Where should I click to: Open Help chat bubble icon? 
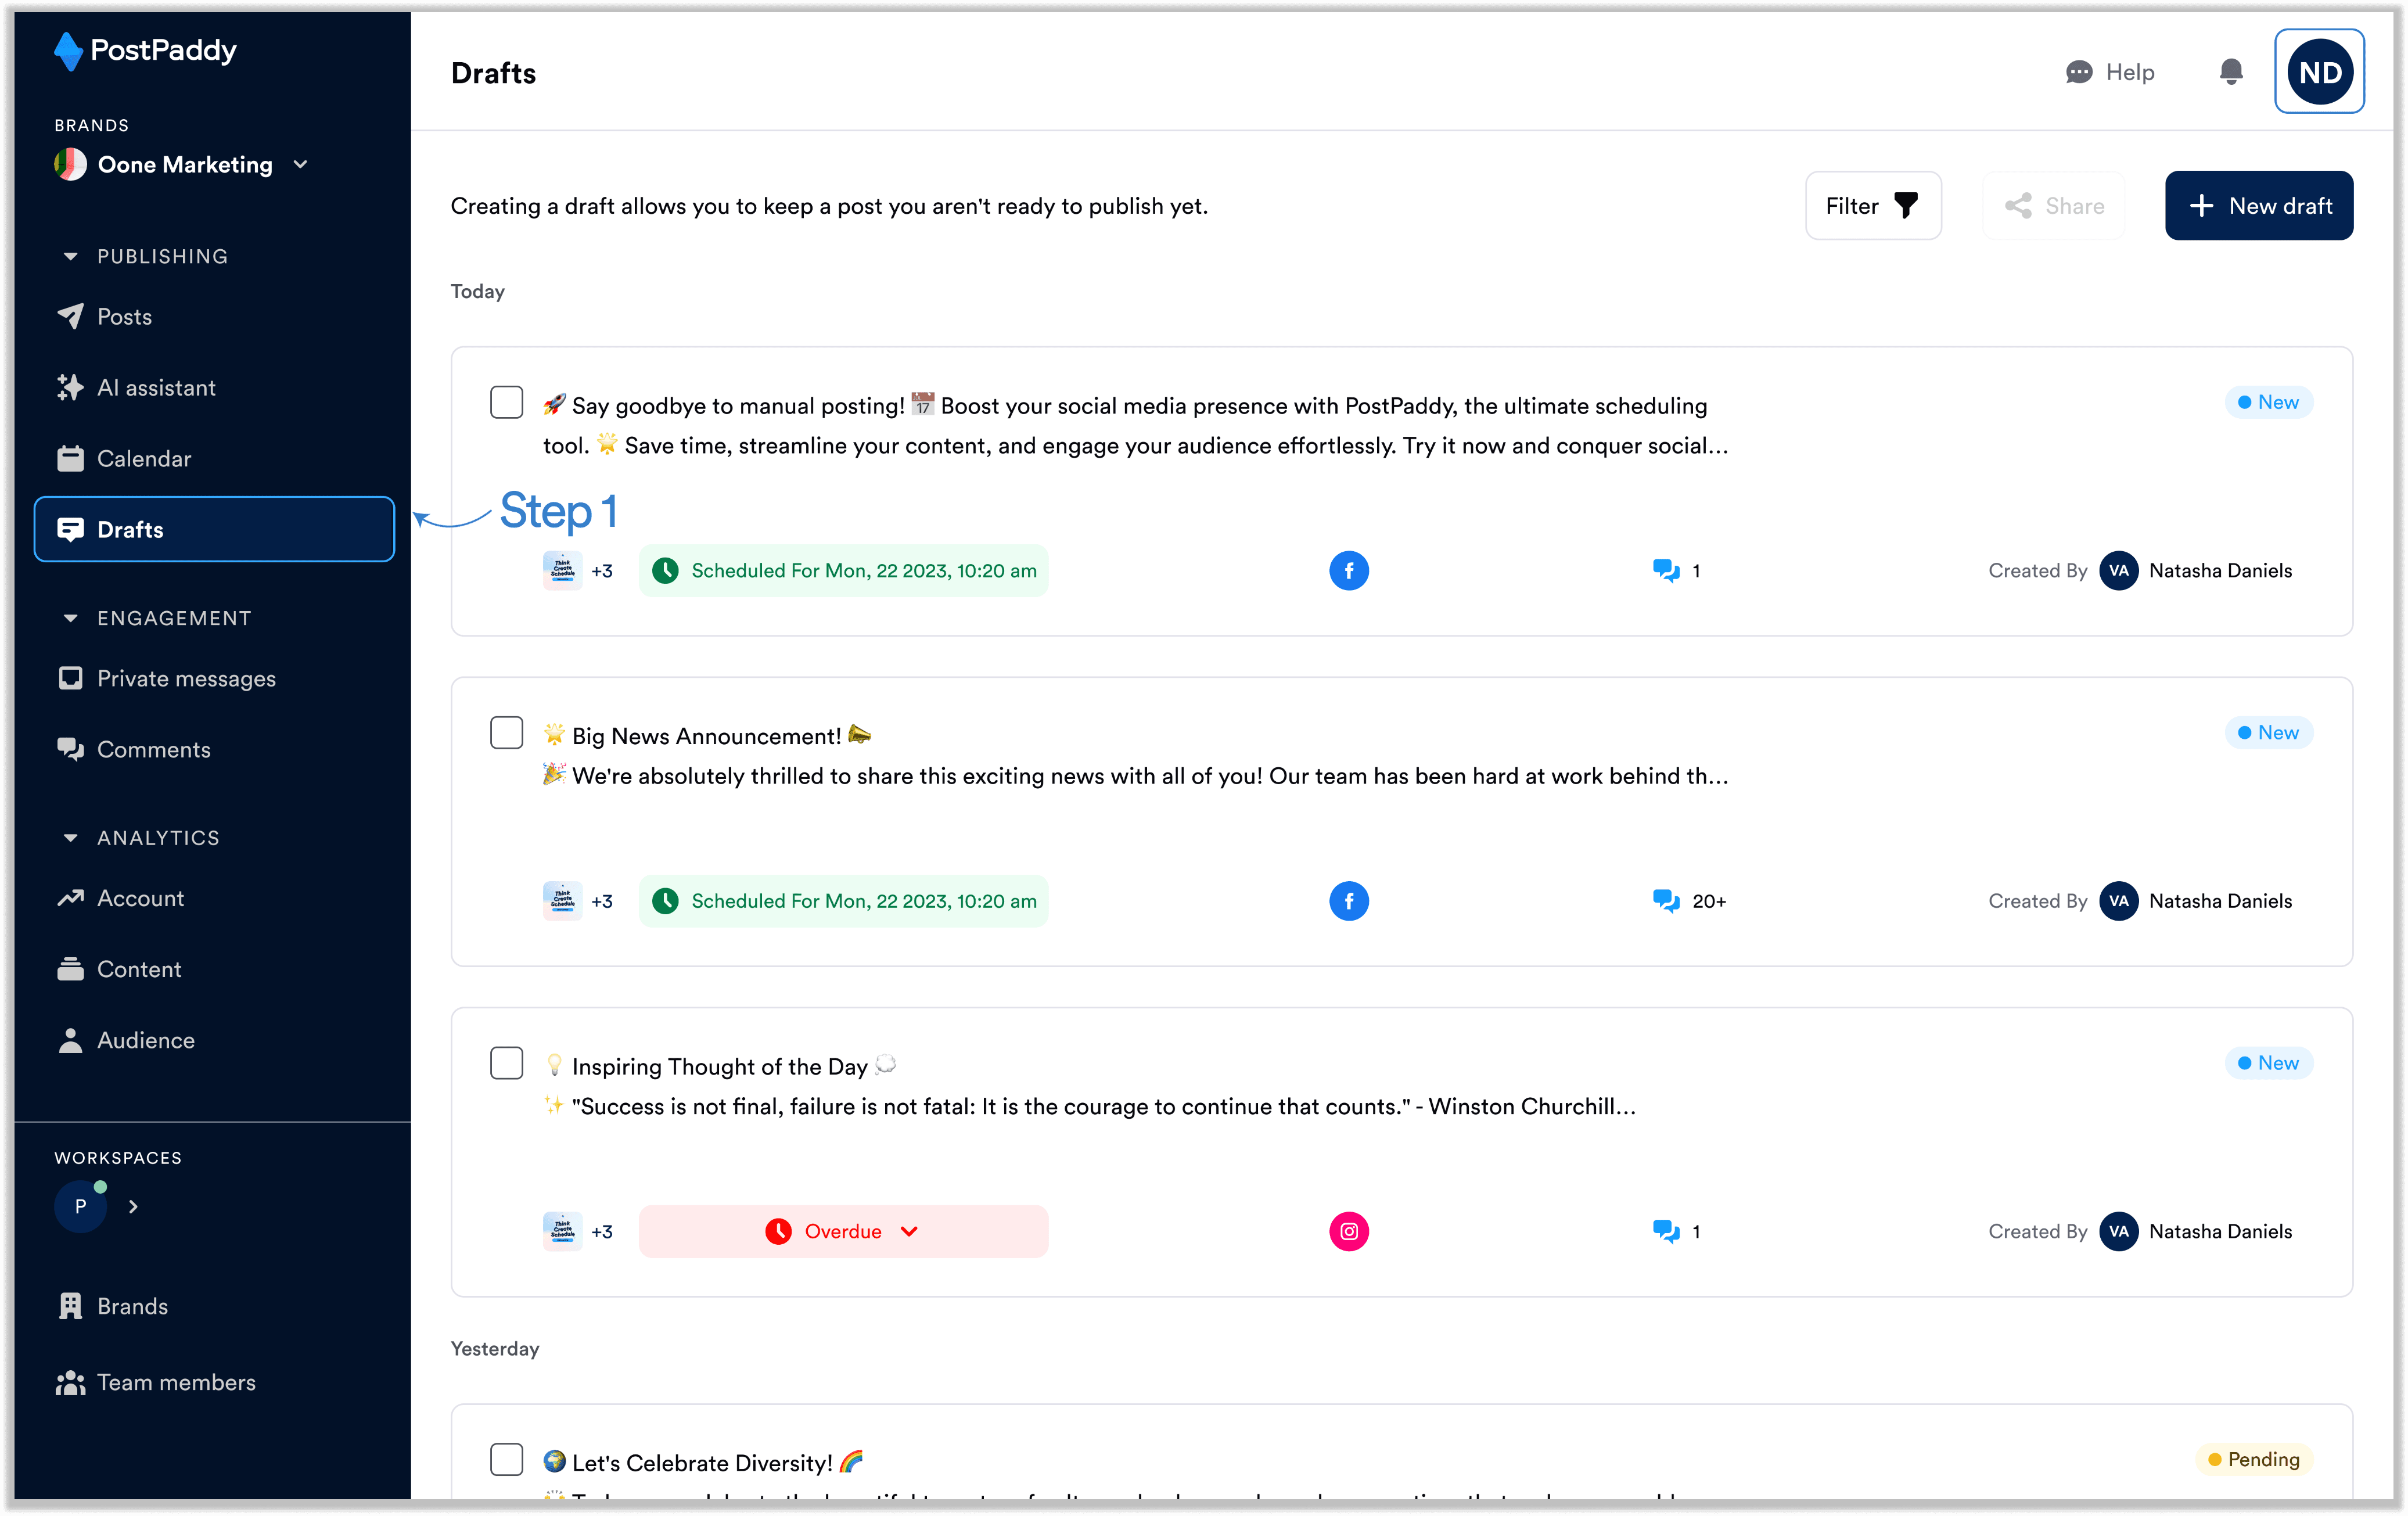(2078, 72)
